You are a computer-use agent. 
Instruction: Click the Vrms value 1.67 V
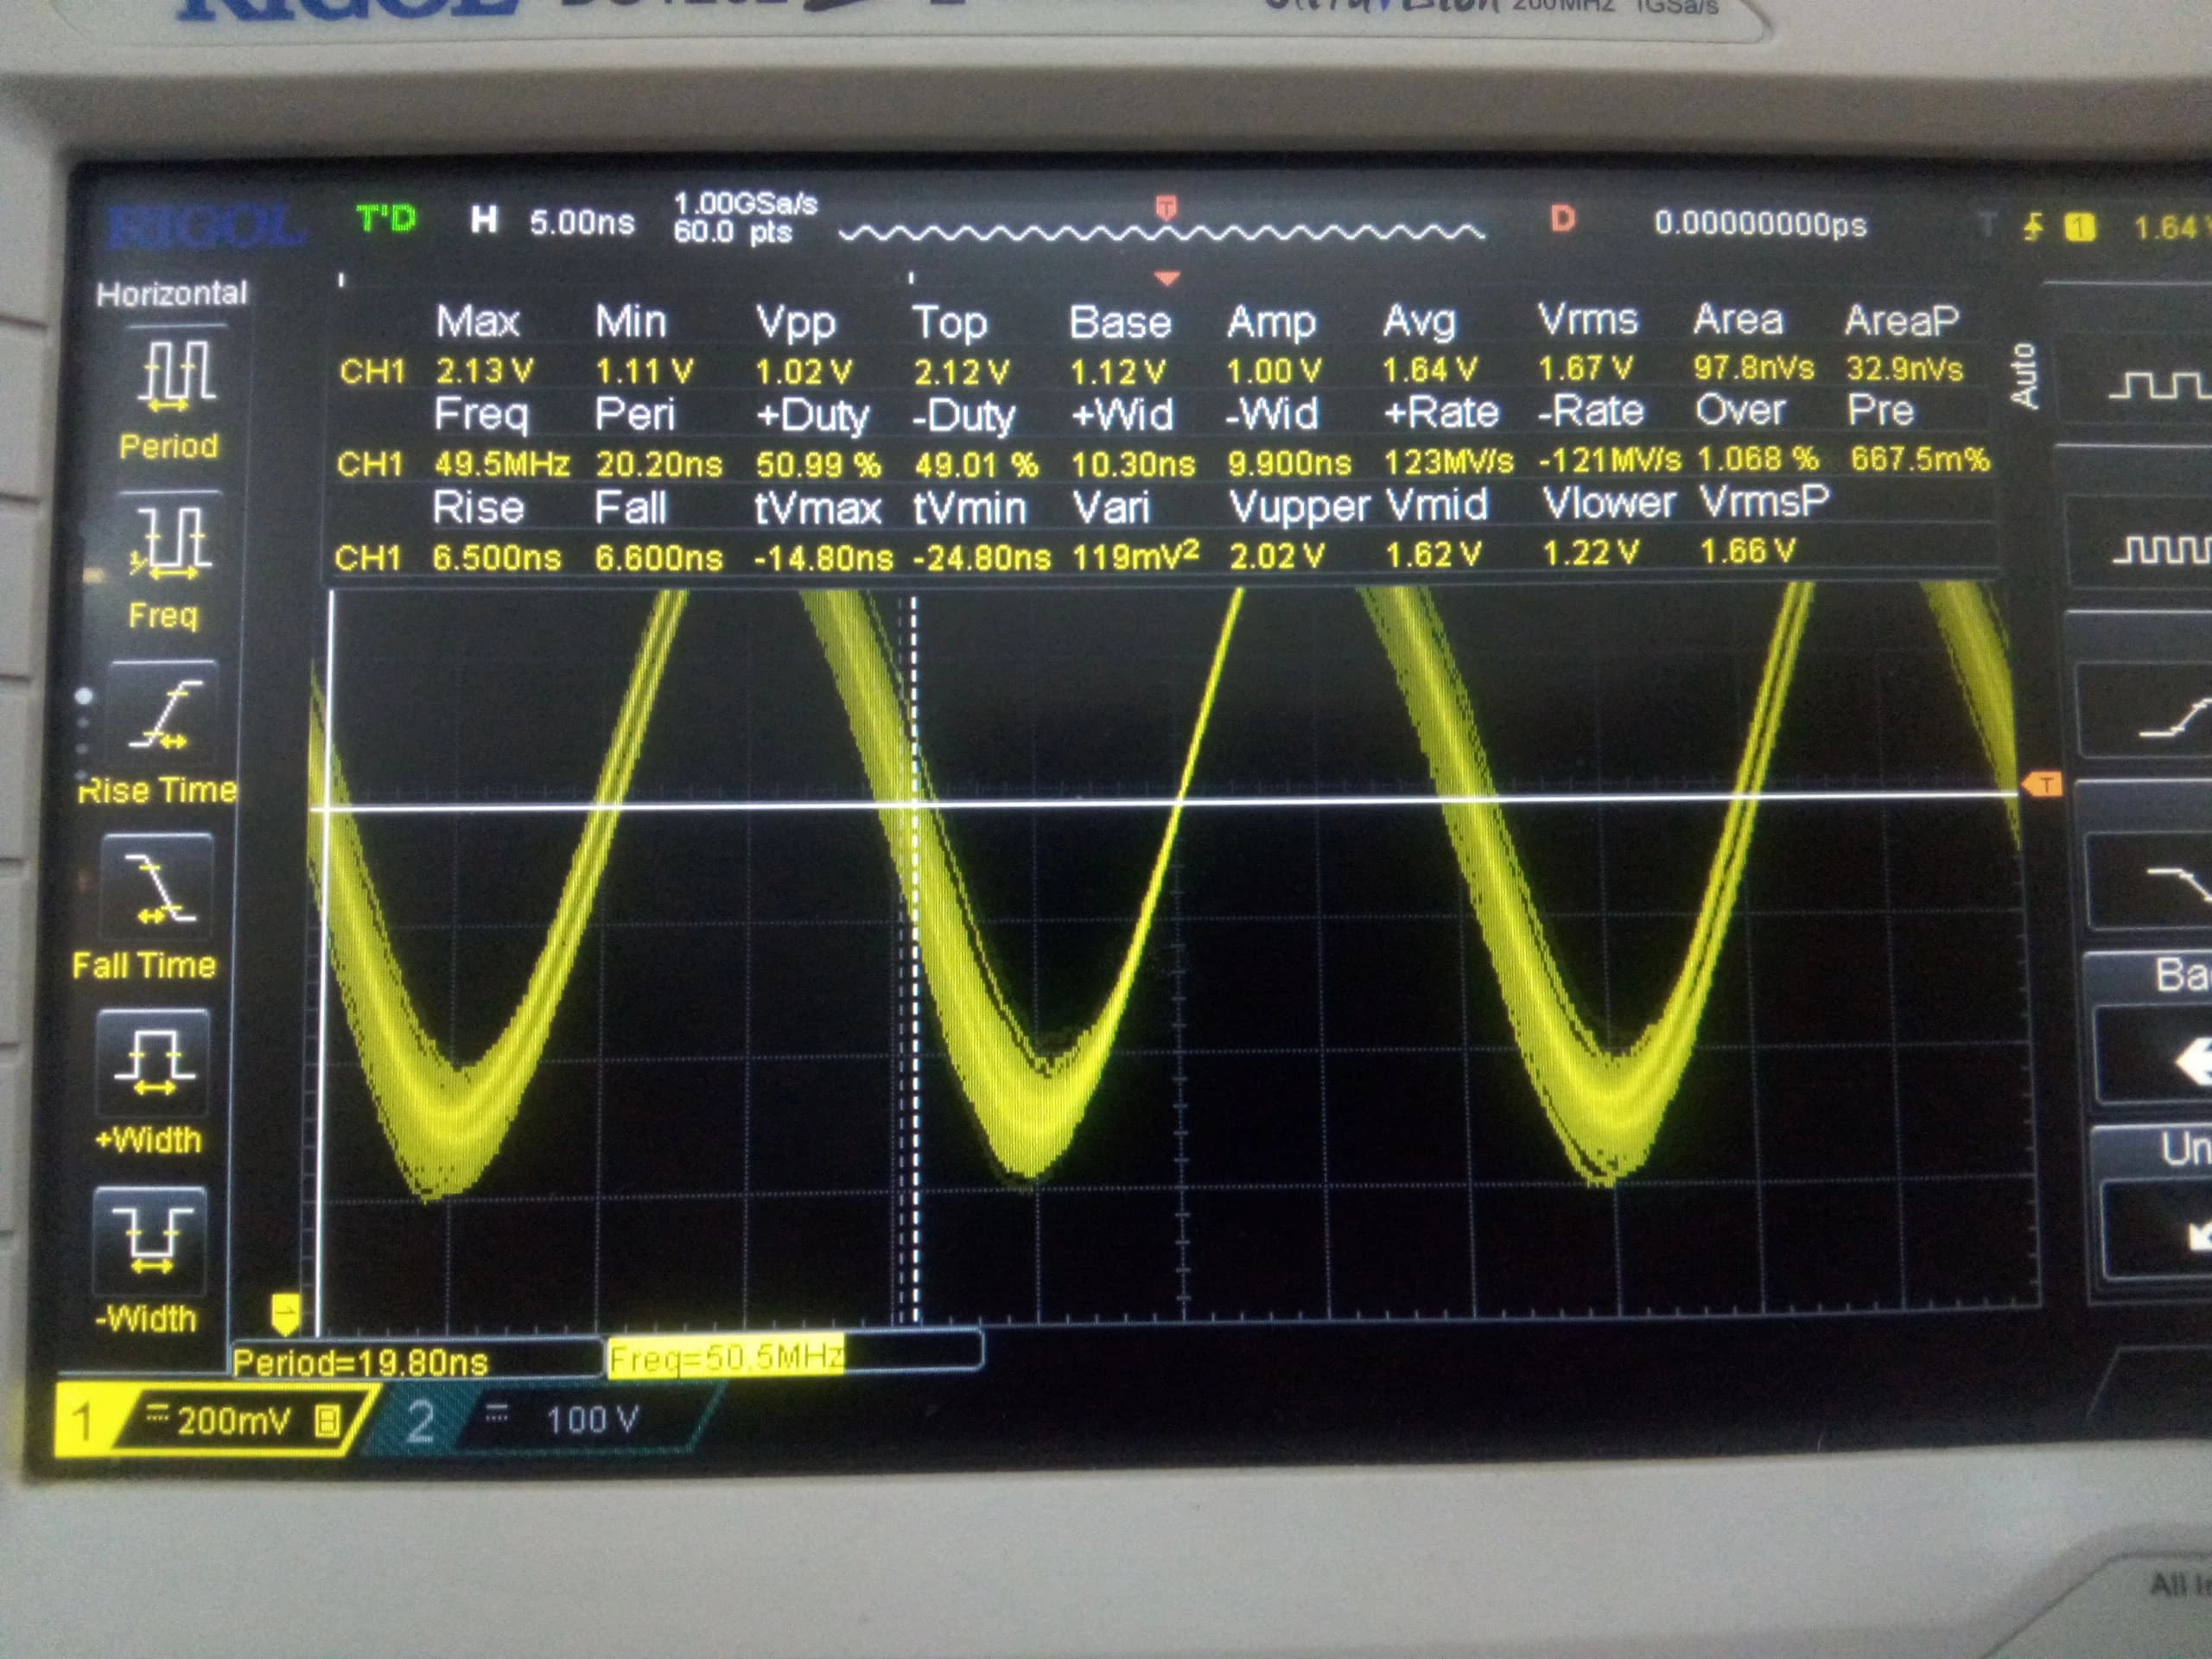[1585, 369]
